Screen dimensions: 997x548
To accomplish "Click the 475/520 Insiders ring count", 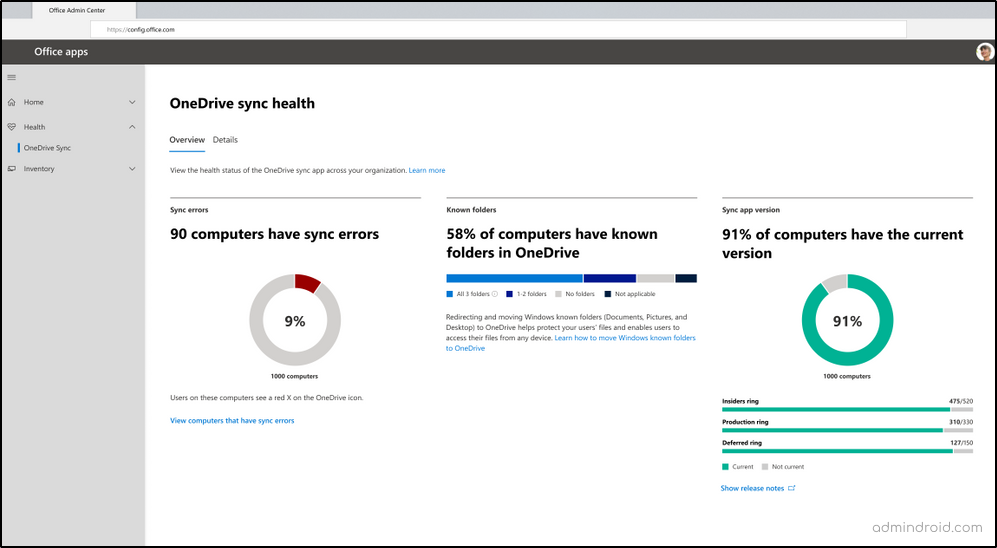I will [960, 402].
